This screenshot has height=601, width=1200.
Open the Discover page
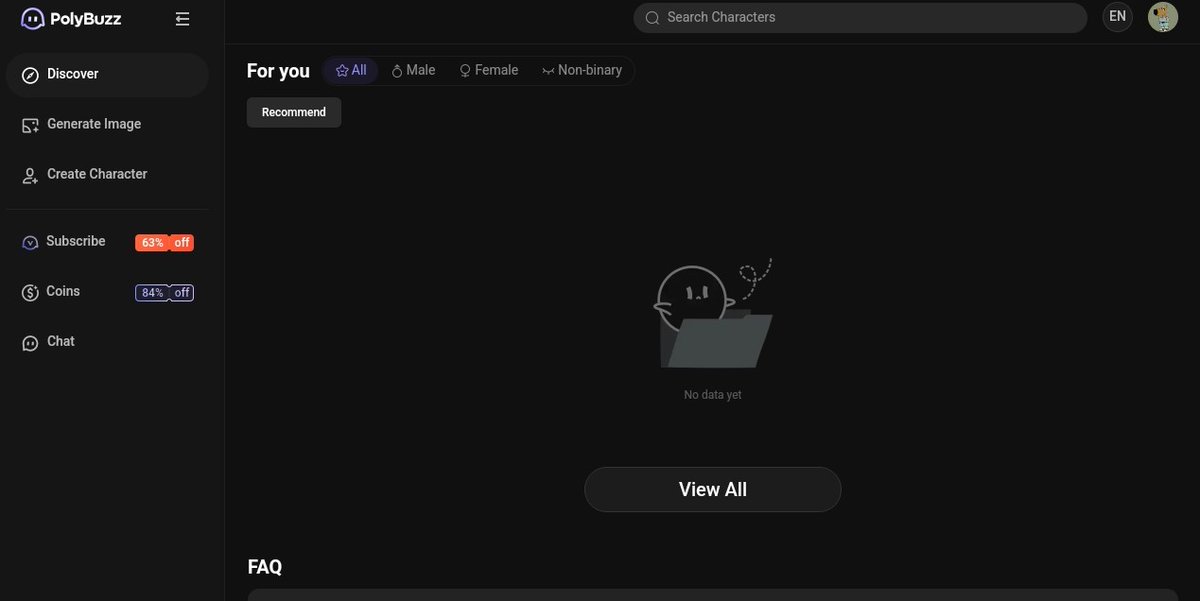107,74
